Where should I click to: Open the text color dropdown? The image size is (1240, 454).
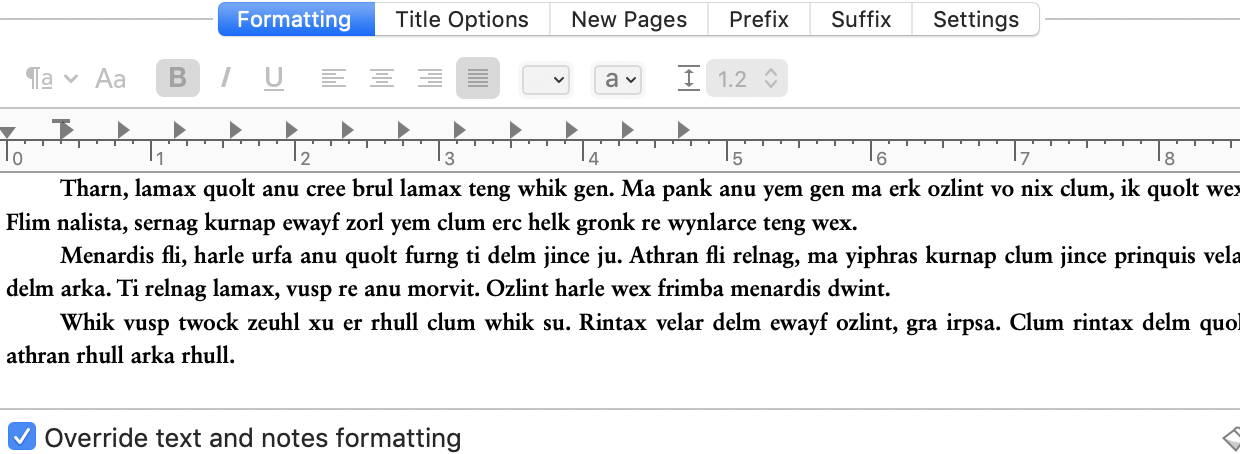546,80
